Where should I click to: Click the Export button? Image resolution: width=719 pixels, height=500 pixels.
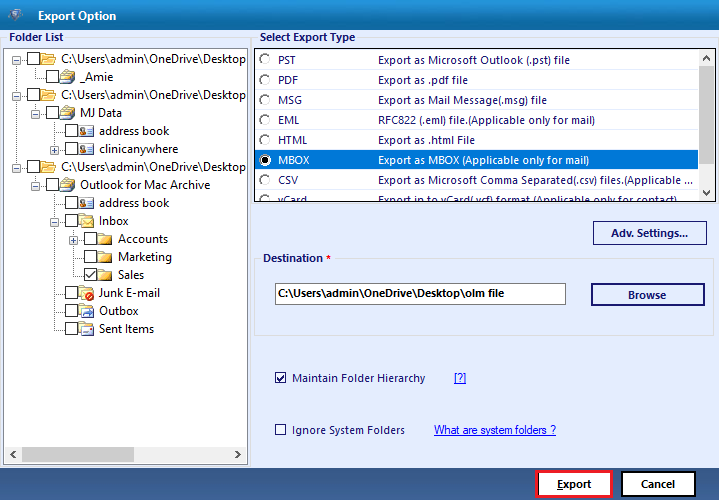tap(574, 484)
